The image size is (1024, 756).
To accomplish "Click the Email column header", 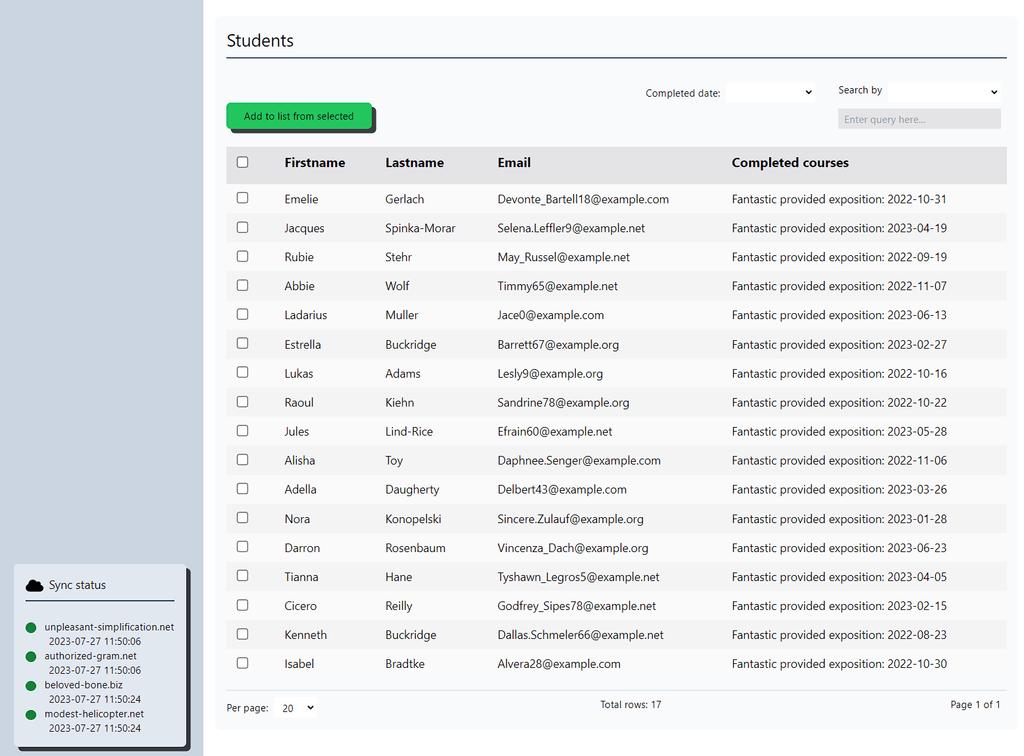I will pyautogui.click(x=514, y=163).
